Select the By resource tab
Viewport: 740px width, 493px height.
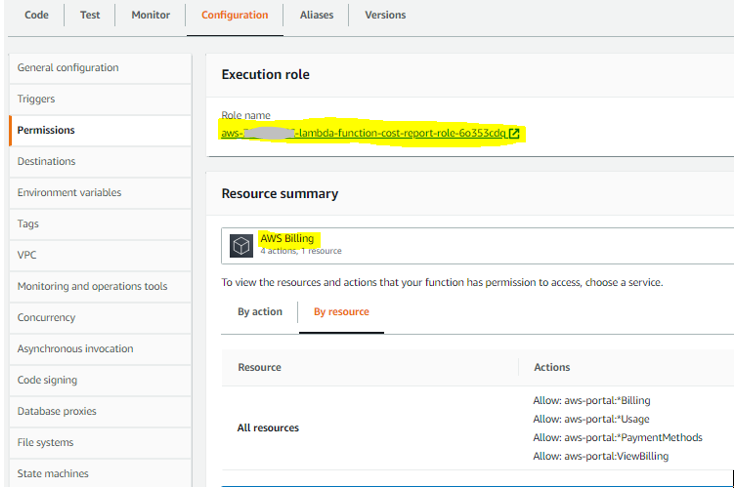(x=341, y=312)
